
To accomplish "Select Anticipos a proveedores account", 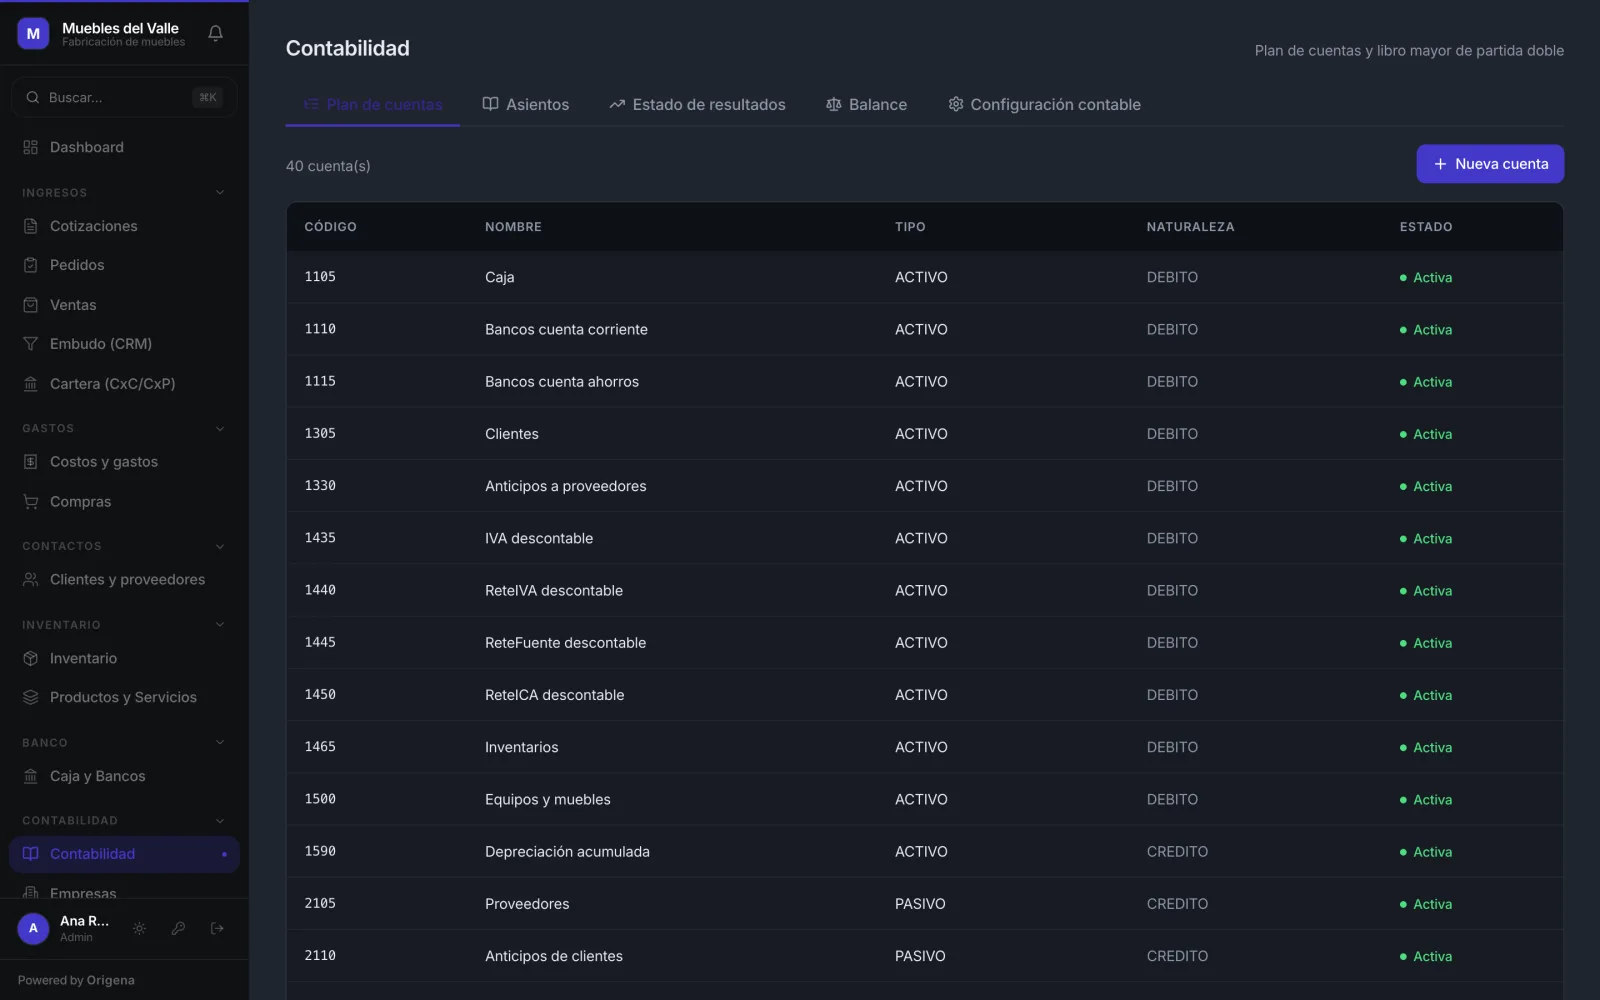I will point(924,486).
